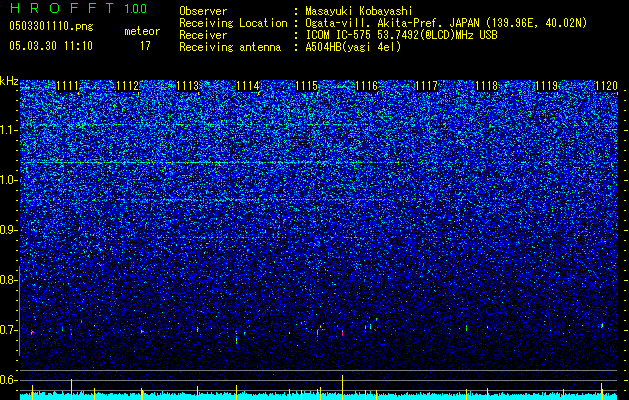Click the 0.9 kHz axis label

[x=8, y=230]
